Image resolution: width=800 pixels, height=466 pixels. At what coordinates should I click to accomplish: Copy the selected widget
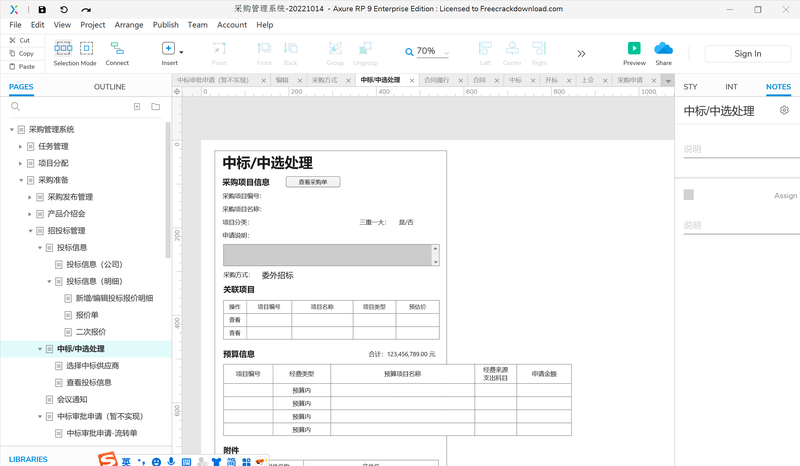pos(21,54)
